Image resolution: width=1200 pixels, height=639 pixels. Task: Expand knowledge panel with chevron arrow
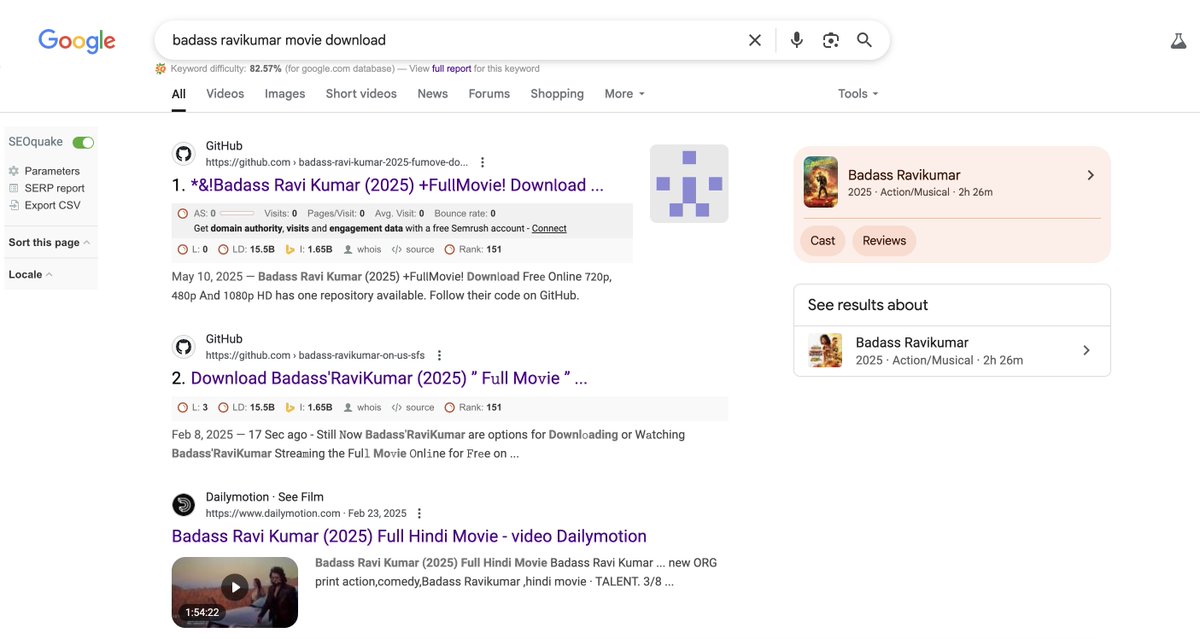1090,175
